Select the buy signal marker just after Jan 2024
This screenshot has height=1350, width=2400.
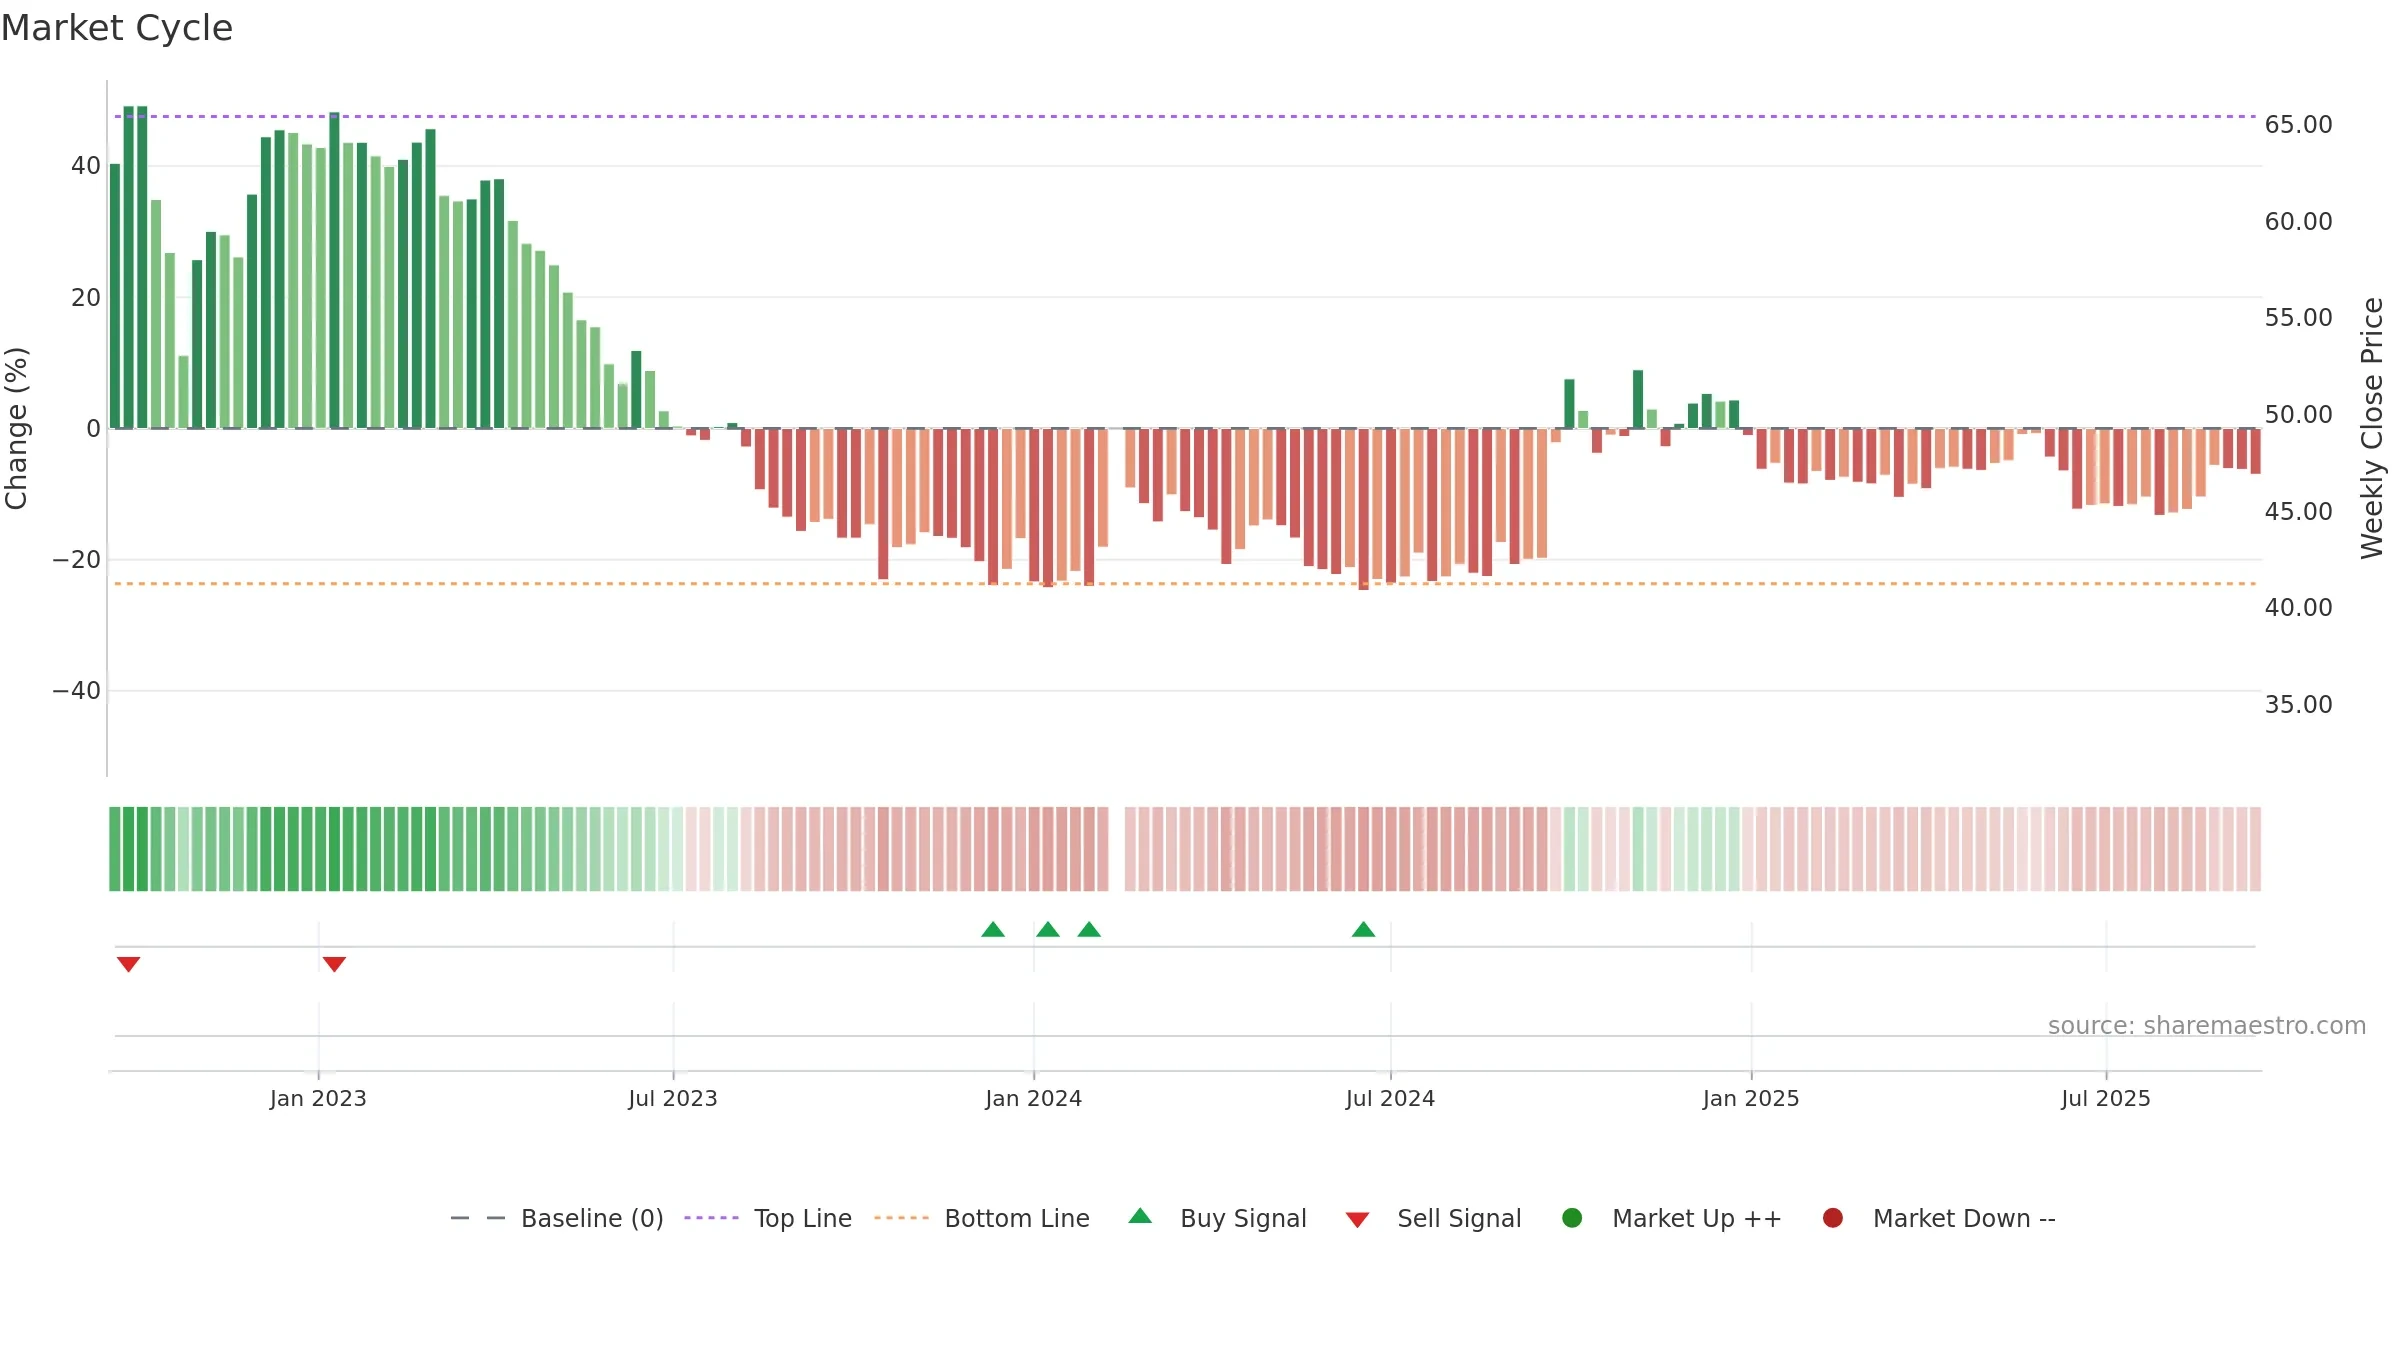[x=1048, y=929]
